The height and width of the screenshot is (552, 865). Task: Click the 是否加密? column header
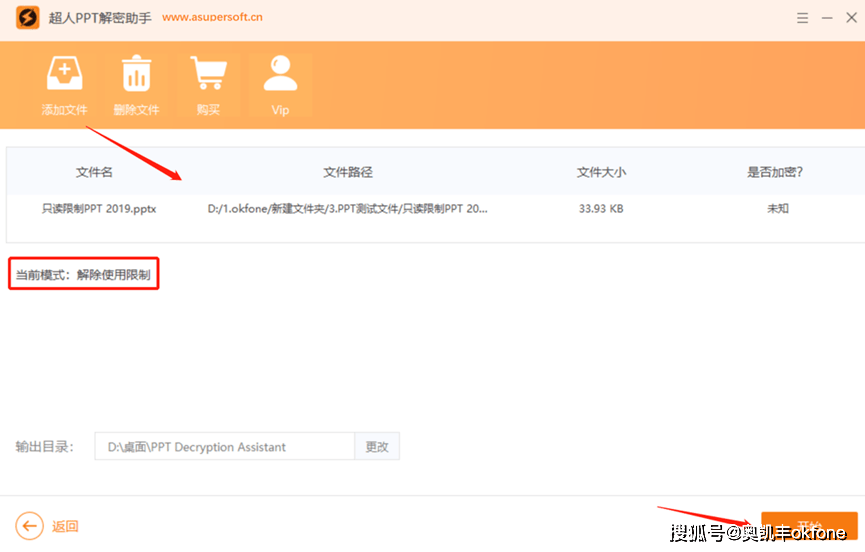coord(775,172)
